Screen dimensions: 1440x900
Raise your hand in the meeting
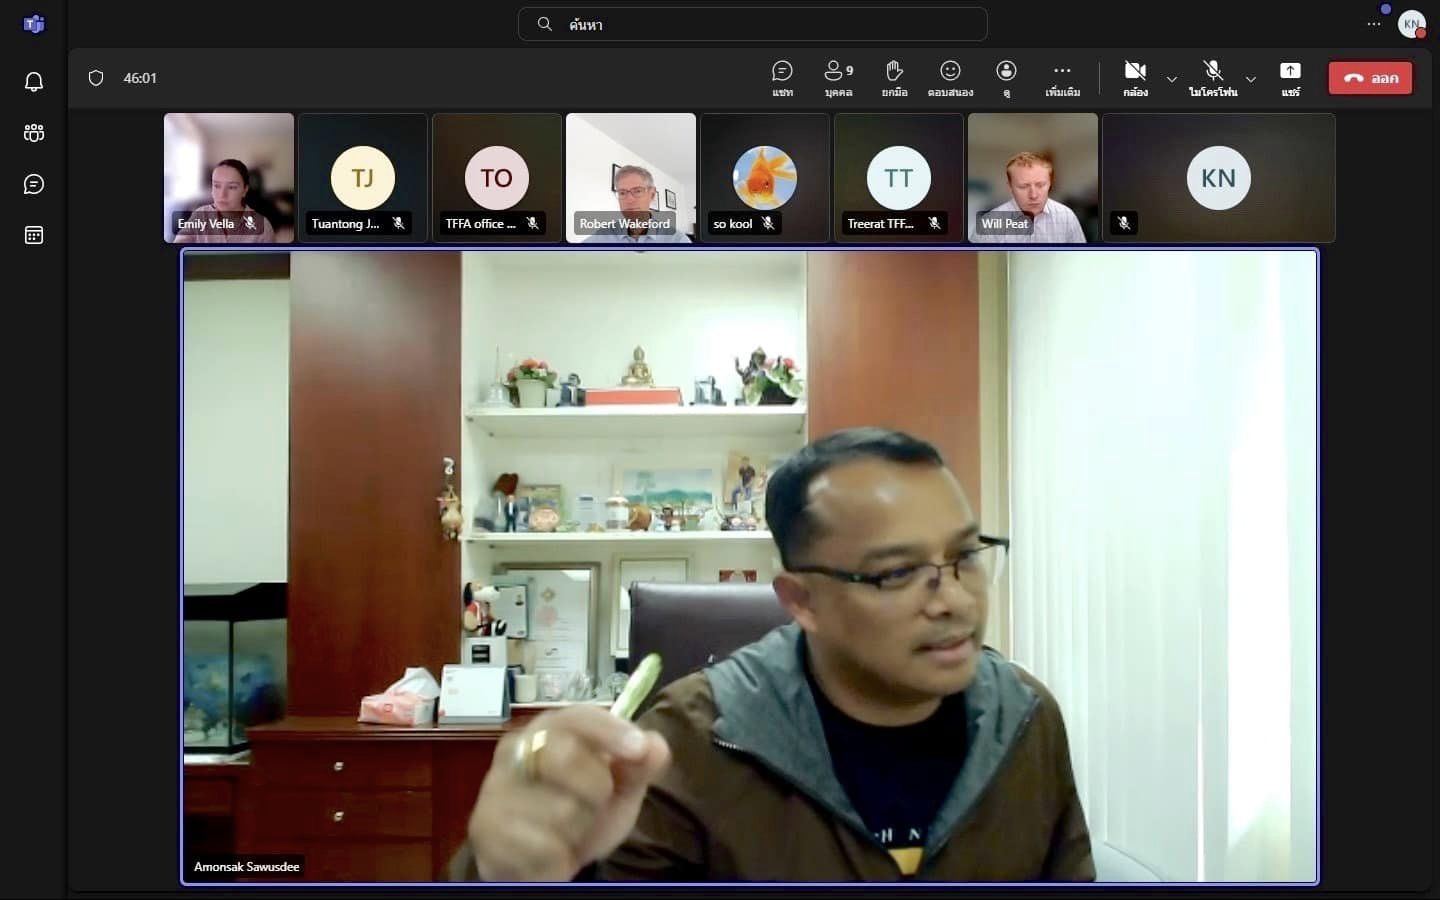coord(894,77)
